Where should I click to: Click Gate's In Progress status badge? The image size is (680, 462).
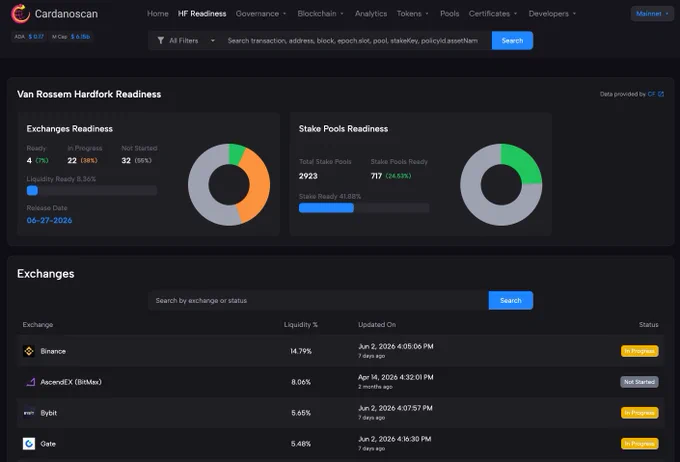639,444
